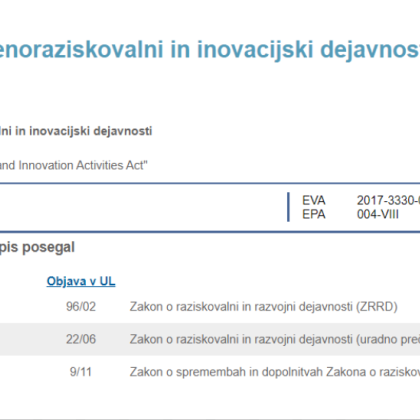420x420 pixels.
Task: Select the EVA number starting 2017-3330
Action: pos(388,200)
